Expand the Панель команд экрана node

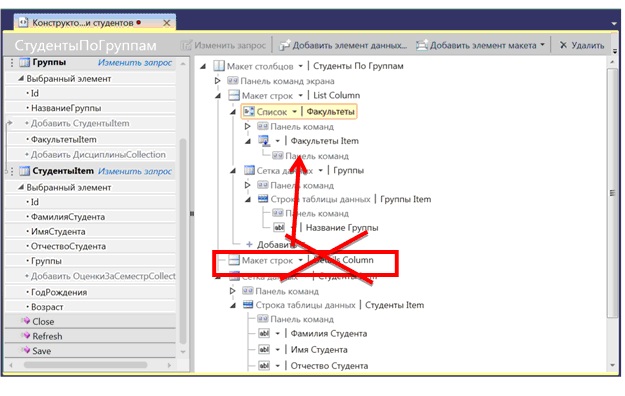coord(217,81)
